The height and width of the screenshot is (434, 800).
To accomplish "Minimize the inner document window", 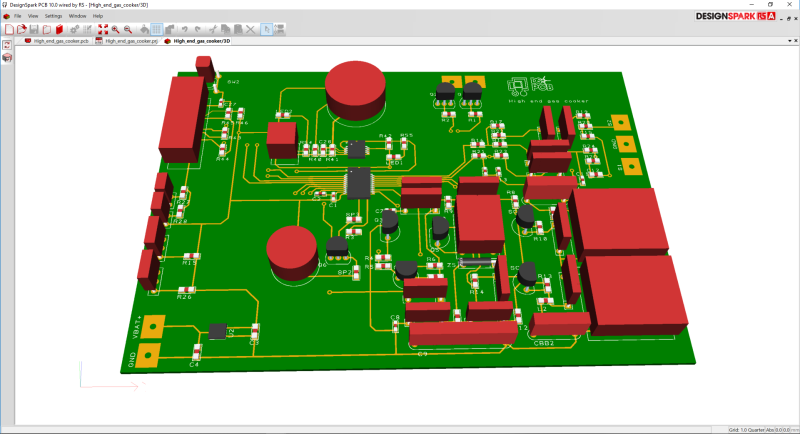I will 782,18.
